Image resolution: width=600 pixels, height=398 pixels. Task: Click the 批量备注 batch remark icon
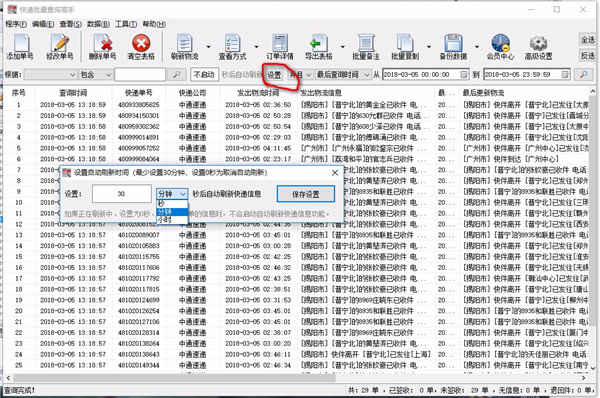tap(366, 46)
